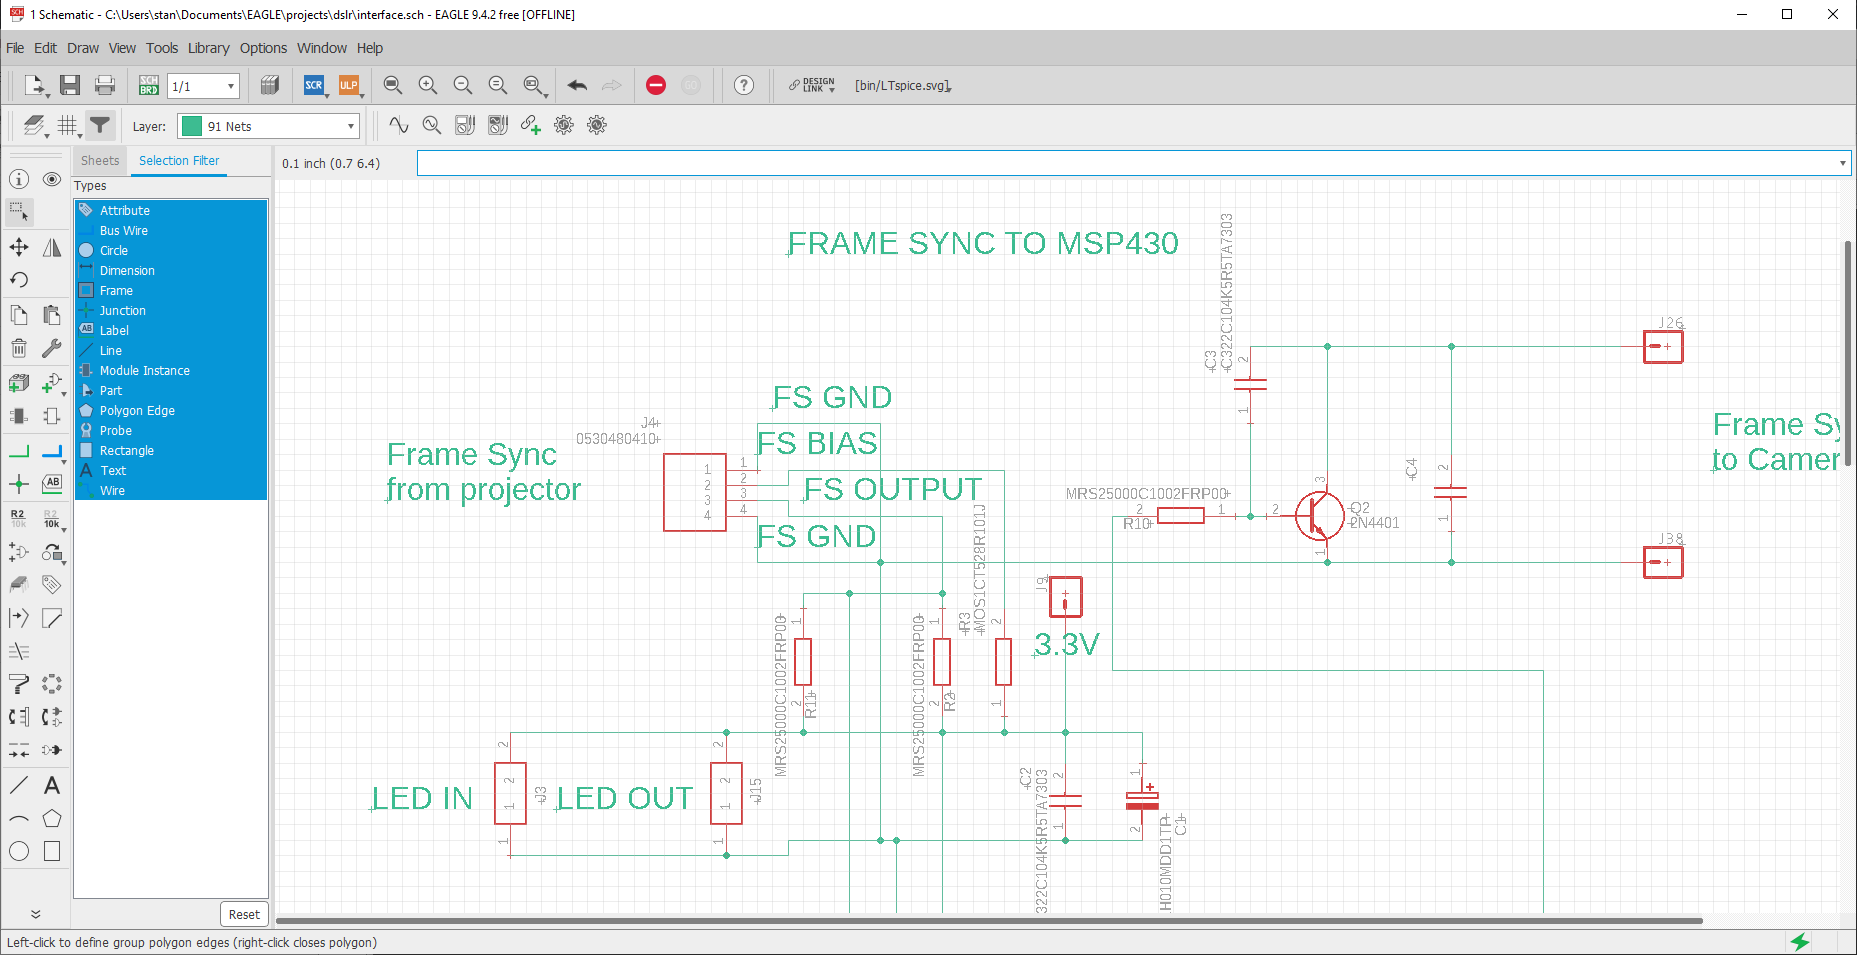
Task: Select the Group selection tool
Action: [x=19, y=212]
